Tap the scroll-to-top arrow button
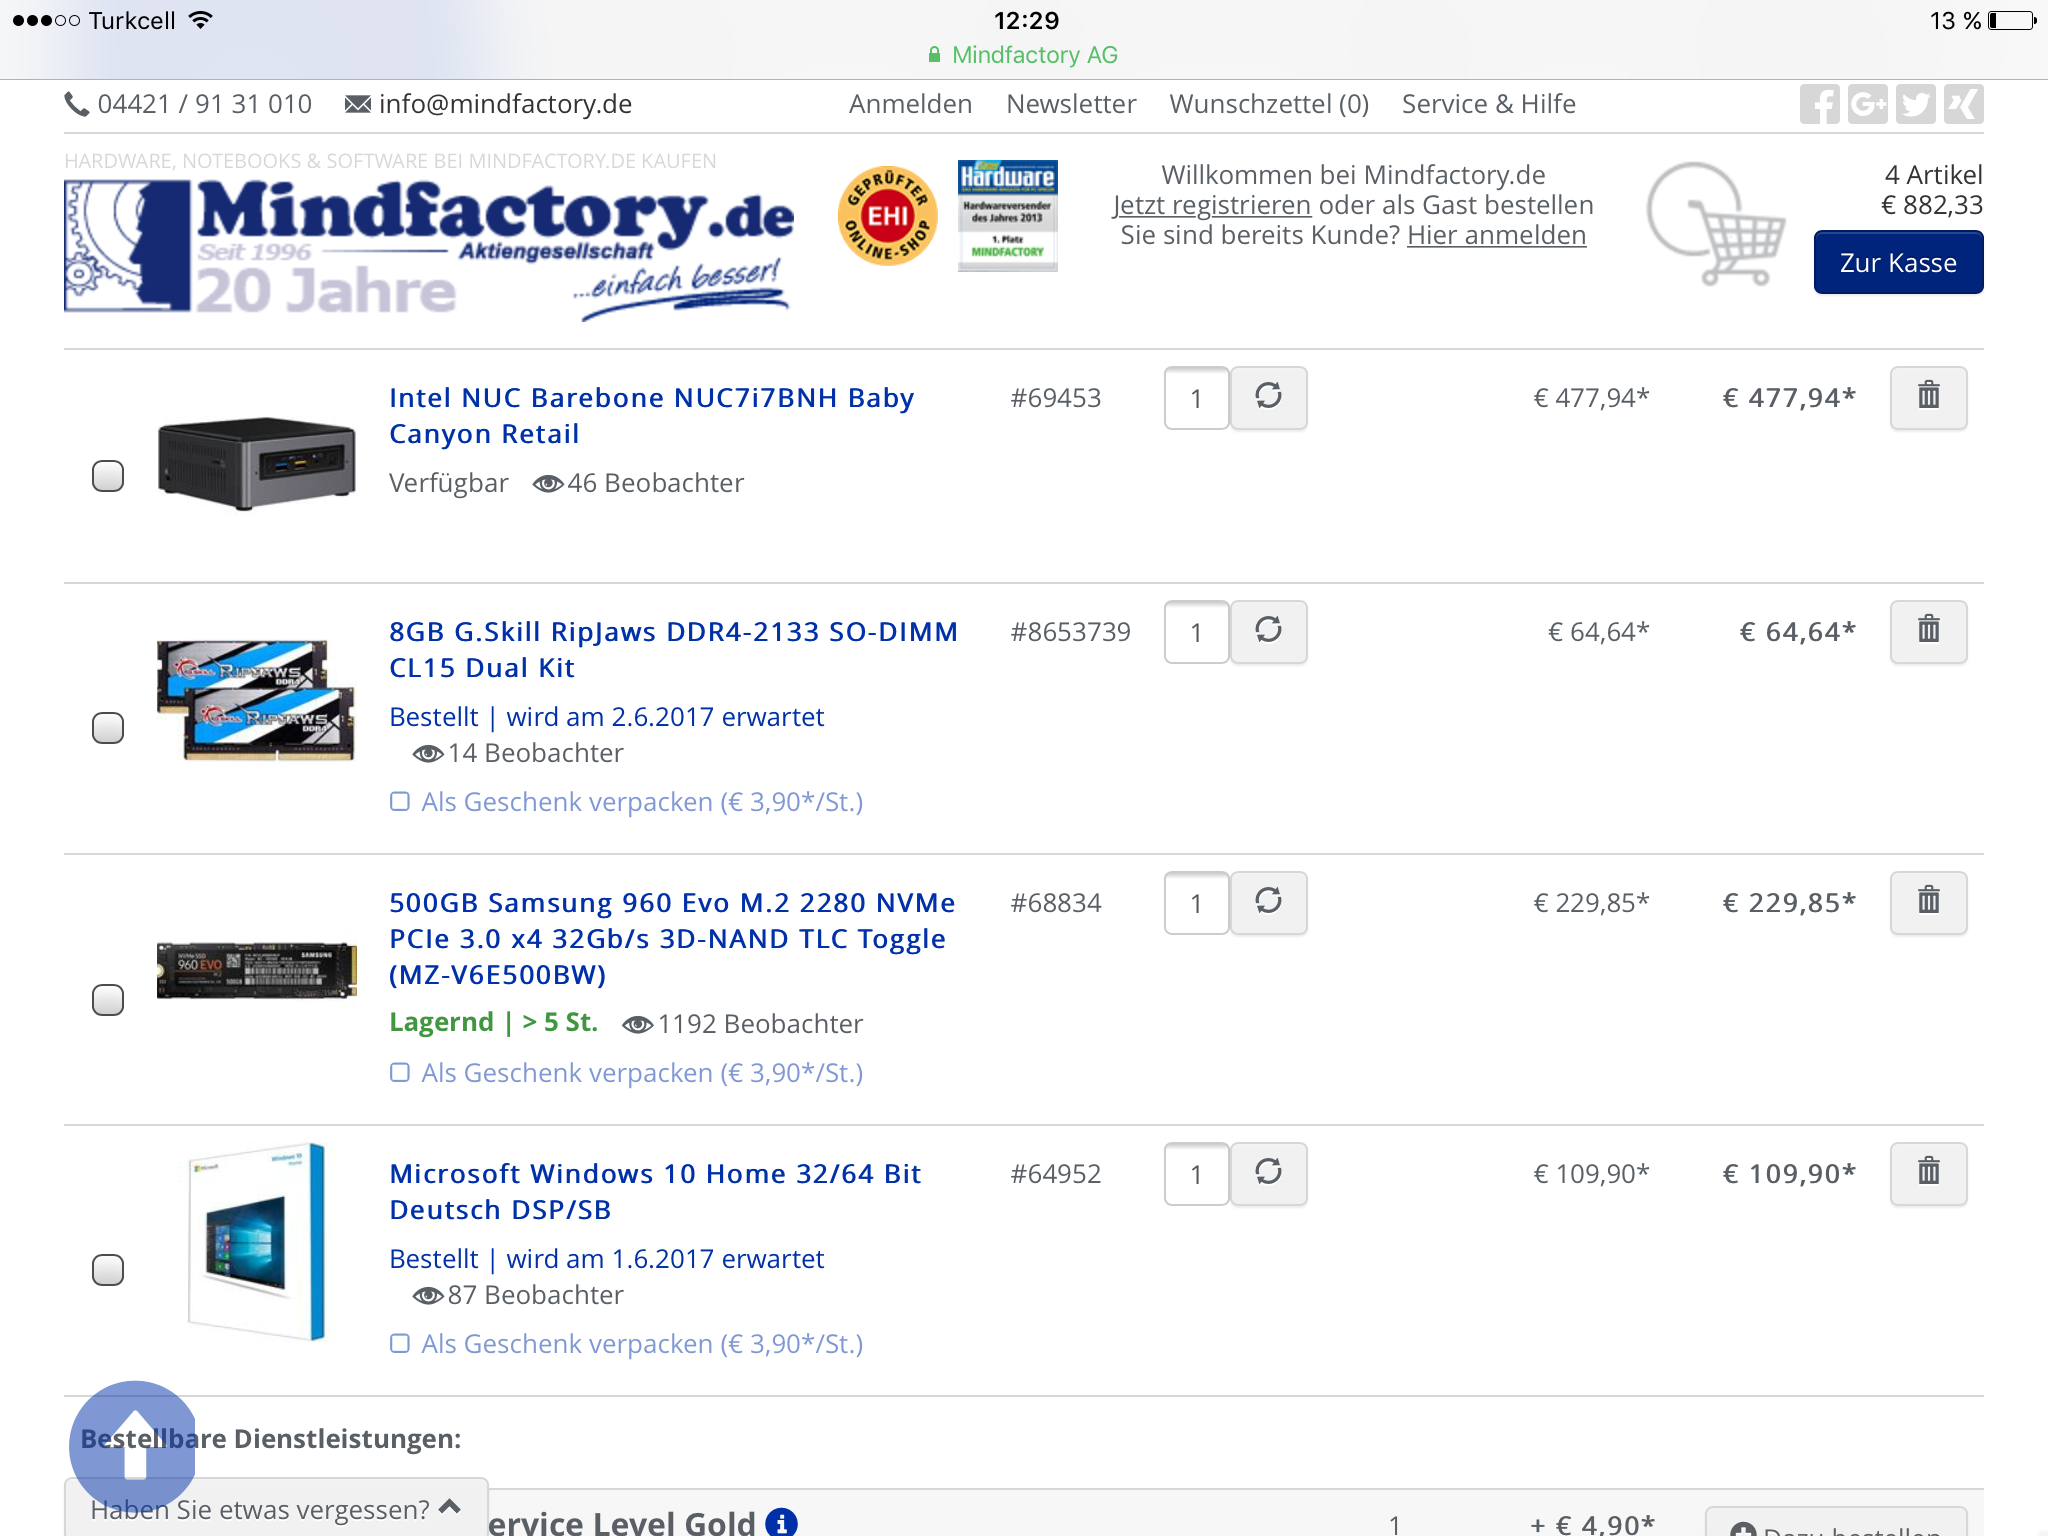 tap(132, 1445)
